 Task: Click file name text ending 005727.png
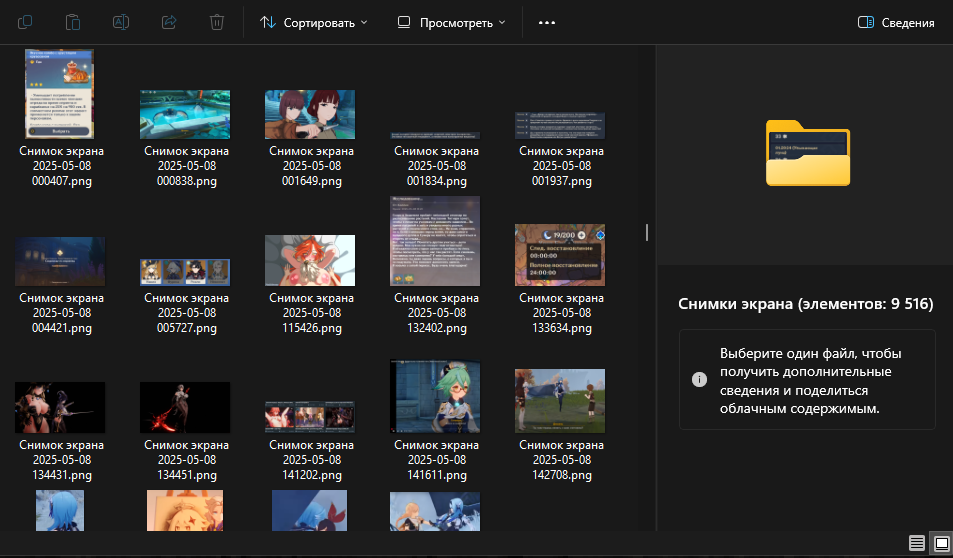(187, 313)
